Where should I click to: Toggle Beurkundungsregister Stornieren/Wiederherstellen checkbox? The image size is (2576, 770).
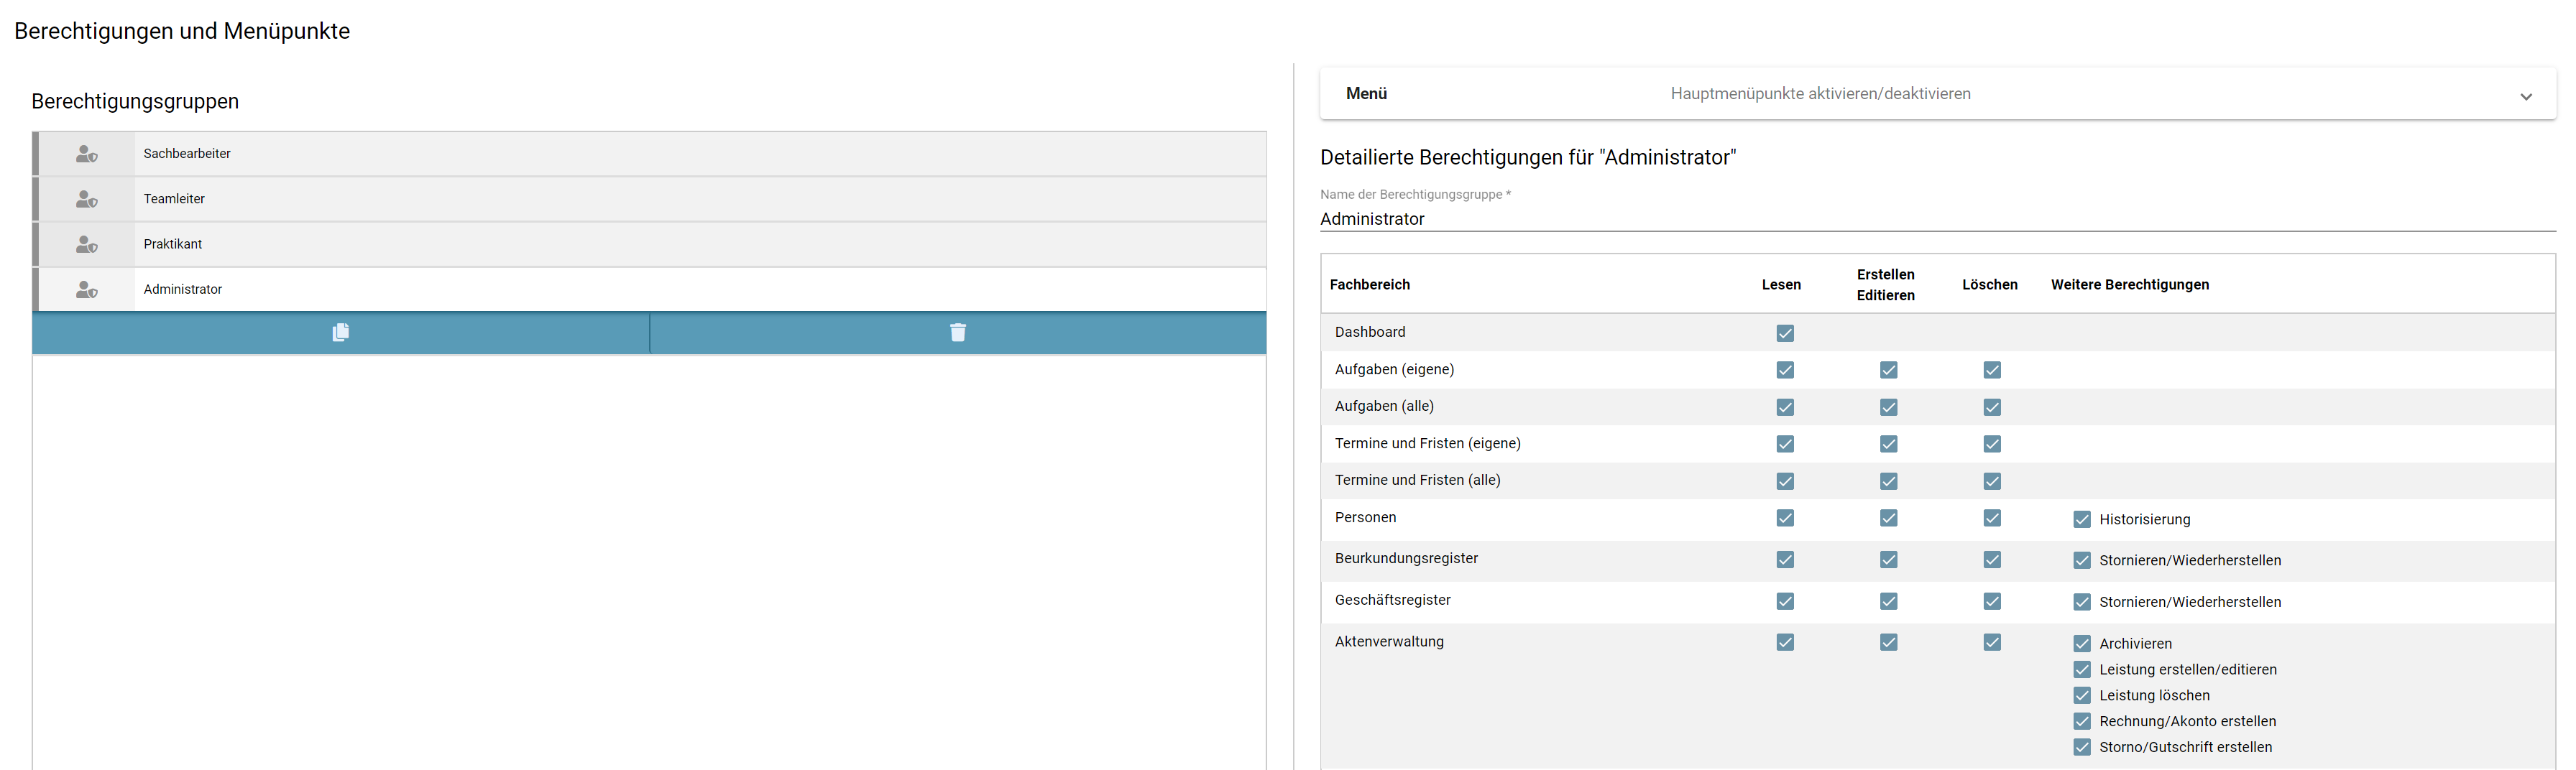coord(2082,560)
